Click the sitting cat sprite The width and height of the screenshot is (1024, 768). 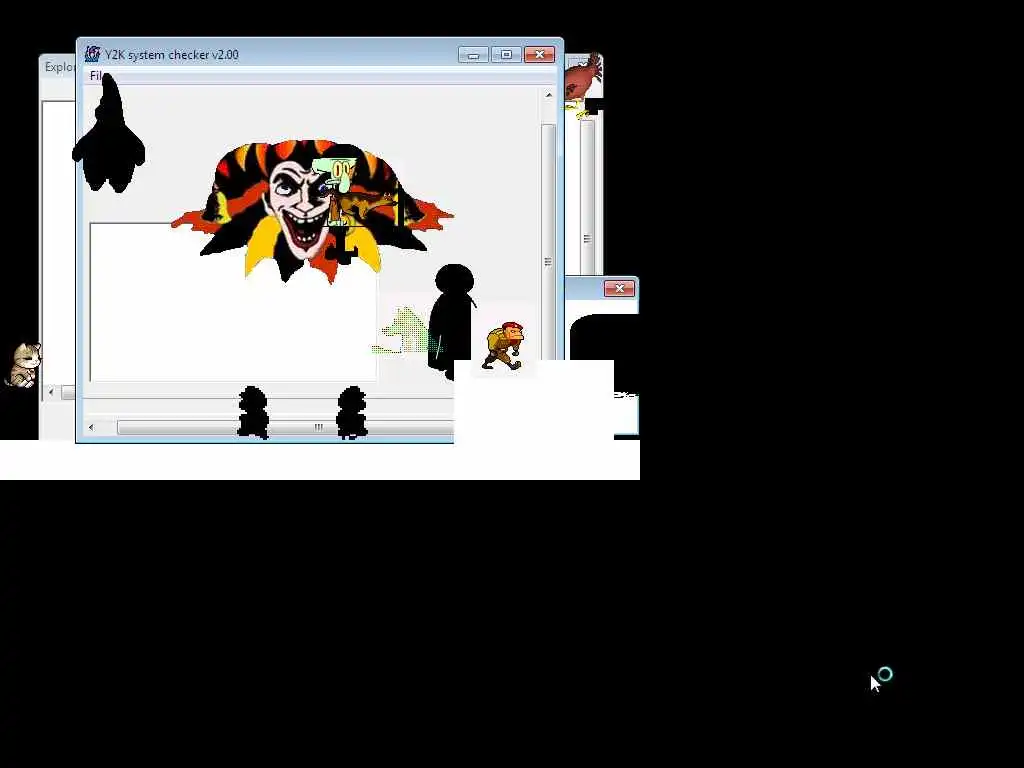24,365
